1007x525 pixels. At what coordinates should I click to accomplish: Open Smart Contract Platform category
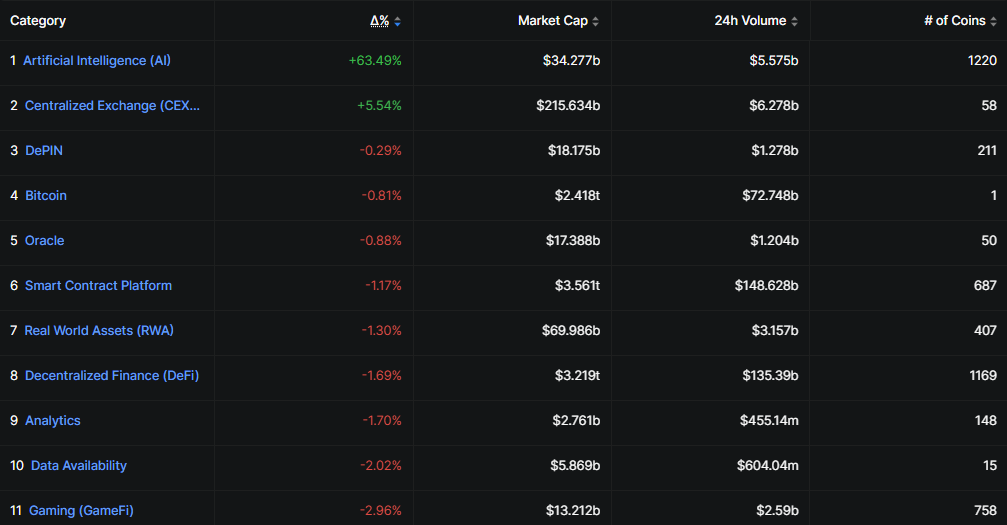[98, 285]
